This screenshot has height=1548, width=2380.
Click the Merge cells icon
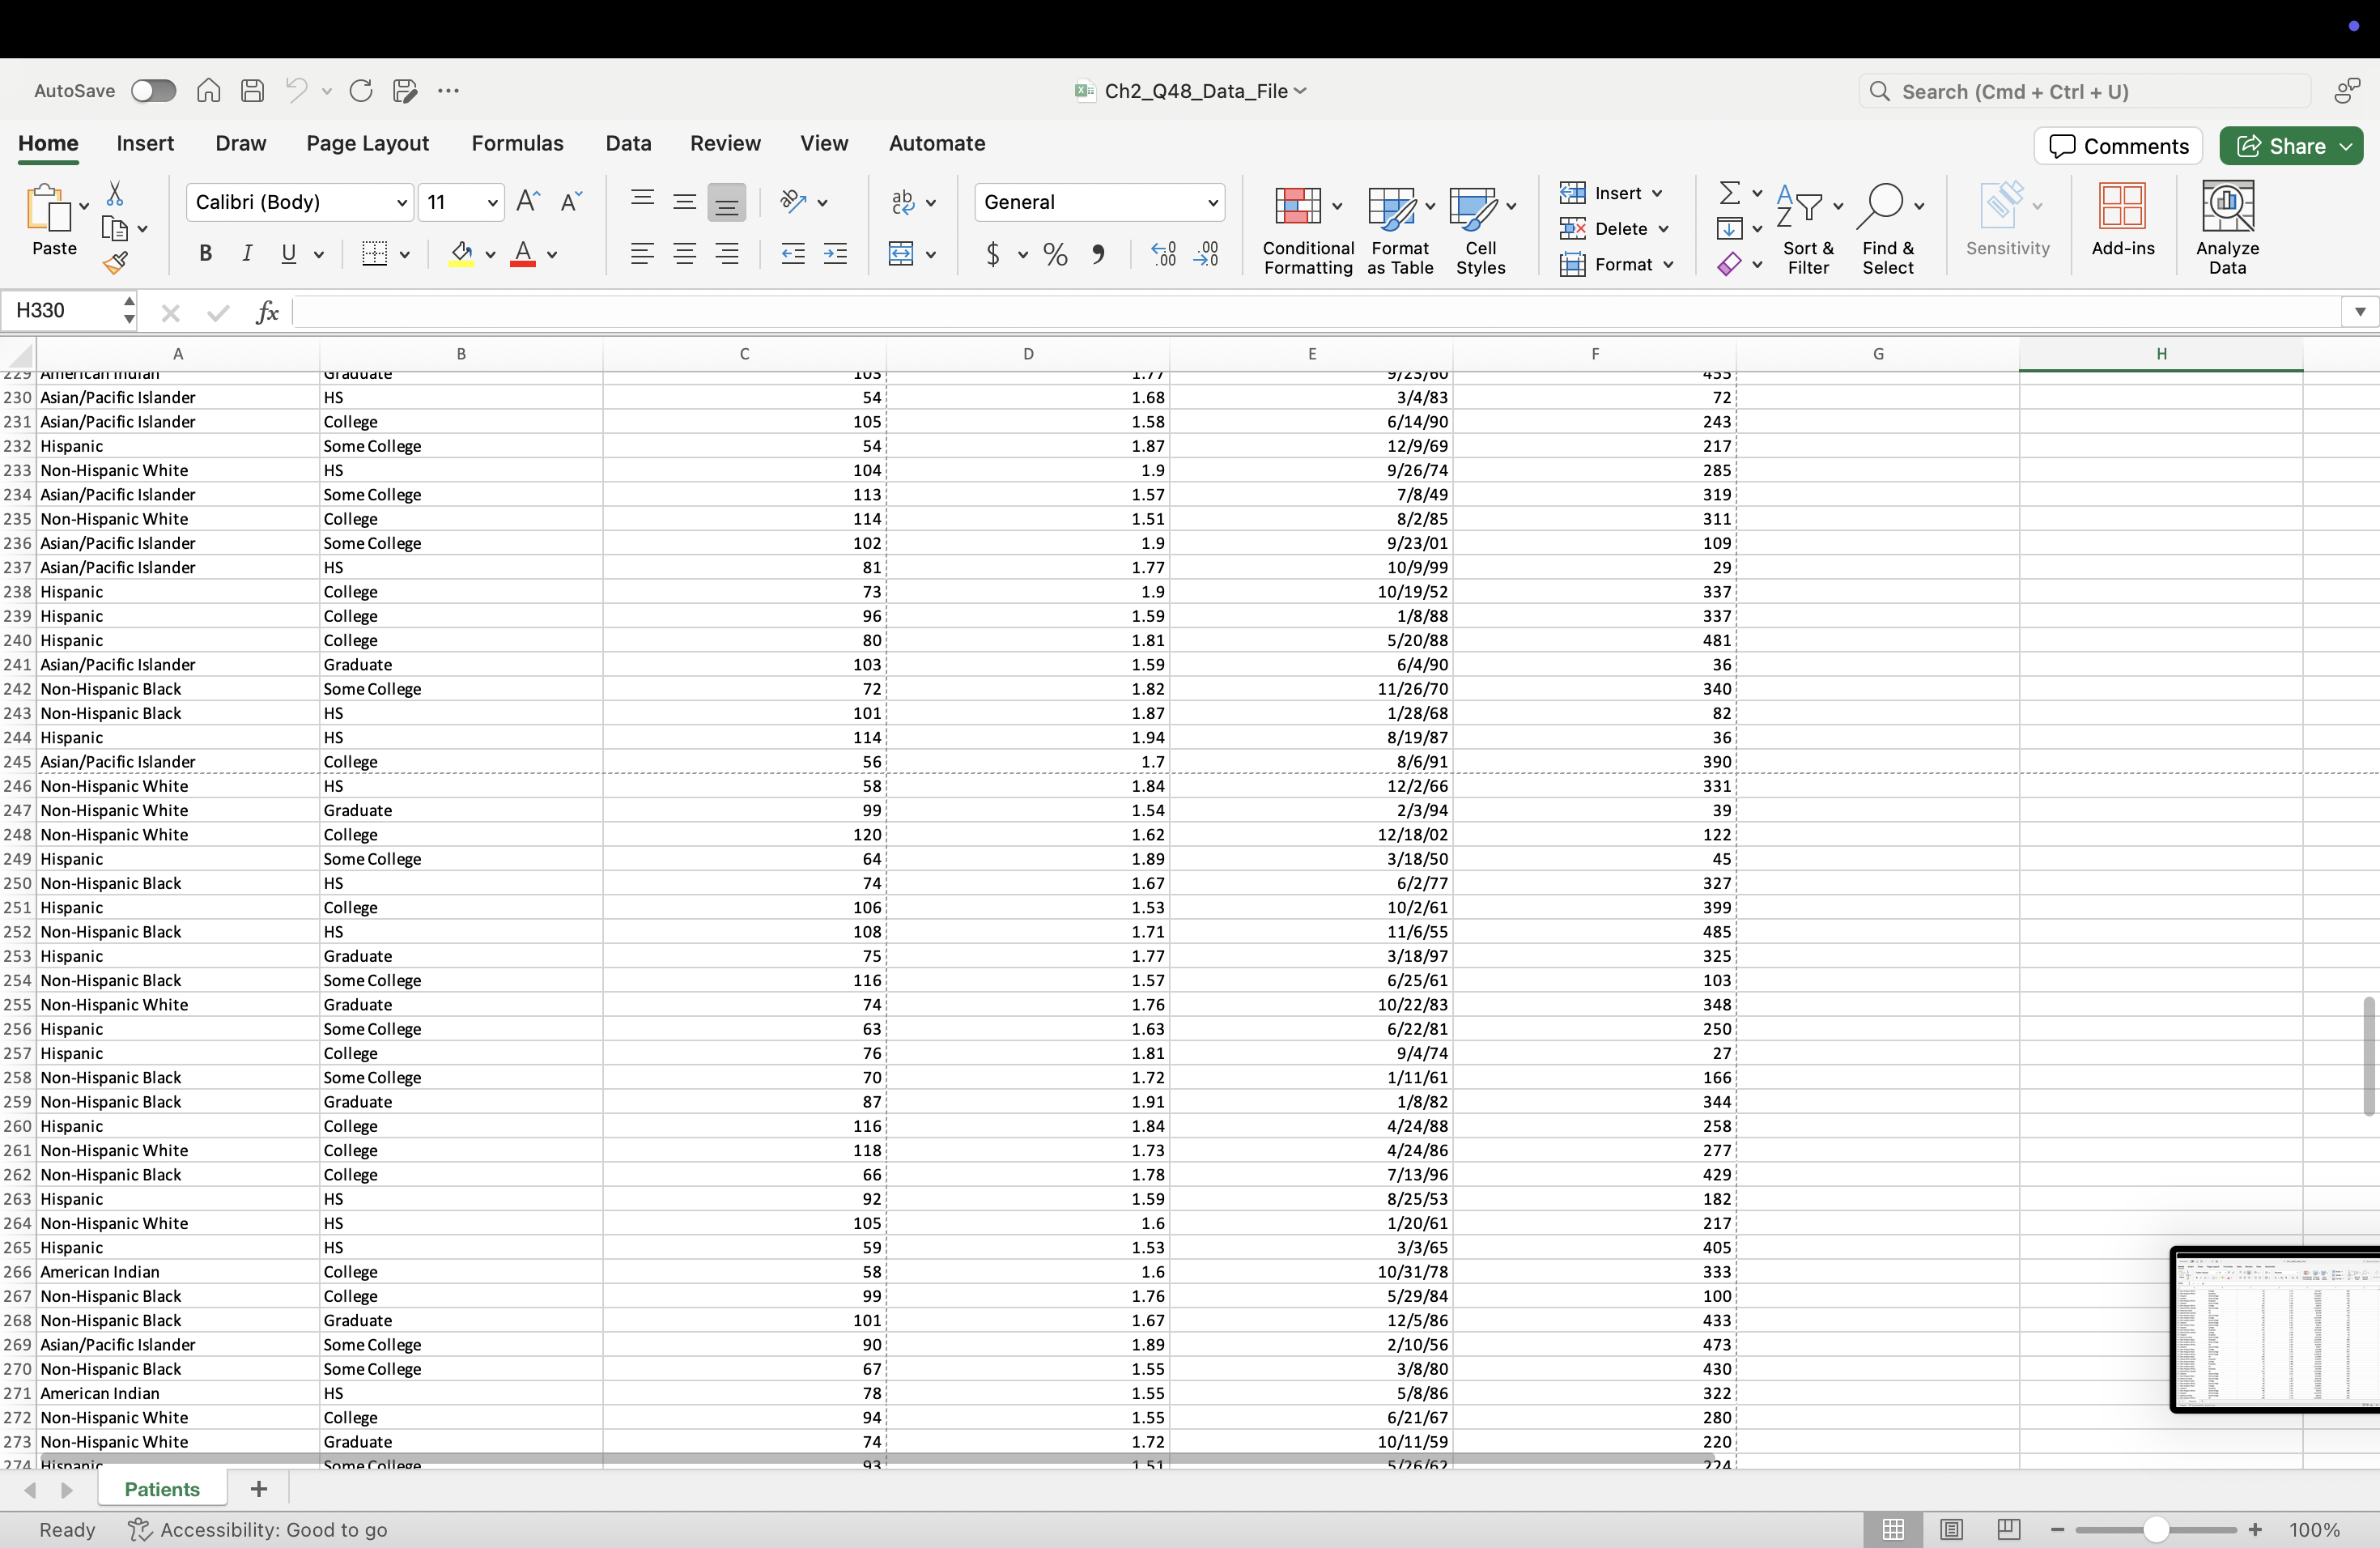pos(901,254)
